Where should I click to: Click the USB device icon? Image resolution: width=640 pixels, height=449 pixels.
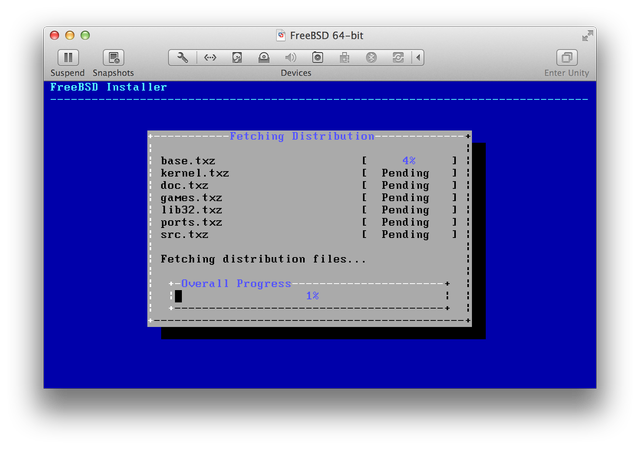click(x=344, y=58)
